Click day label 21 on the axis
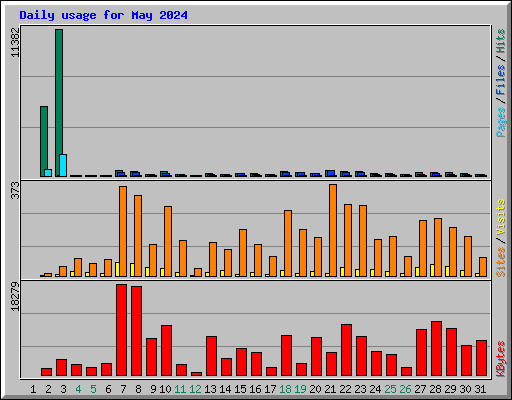Image resolution: width=512 pixels, height=400 pixels. coord(330,389)
